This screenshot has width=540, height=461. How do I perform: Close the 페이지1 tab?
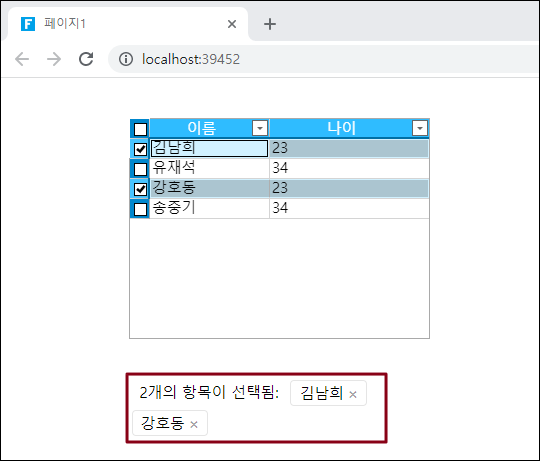pos(232,24)
